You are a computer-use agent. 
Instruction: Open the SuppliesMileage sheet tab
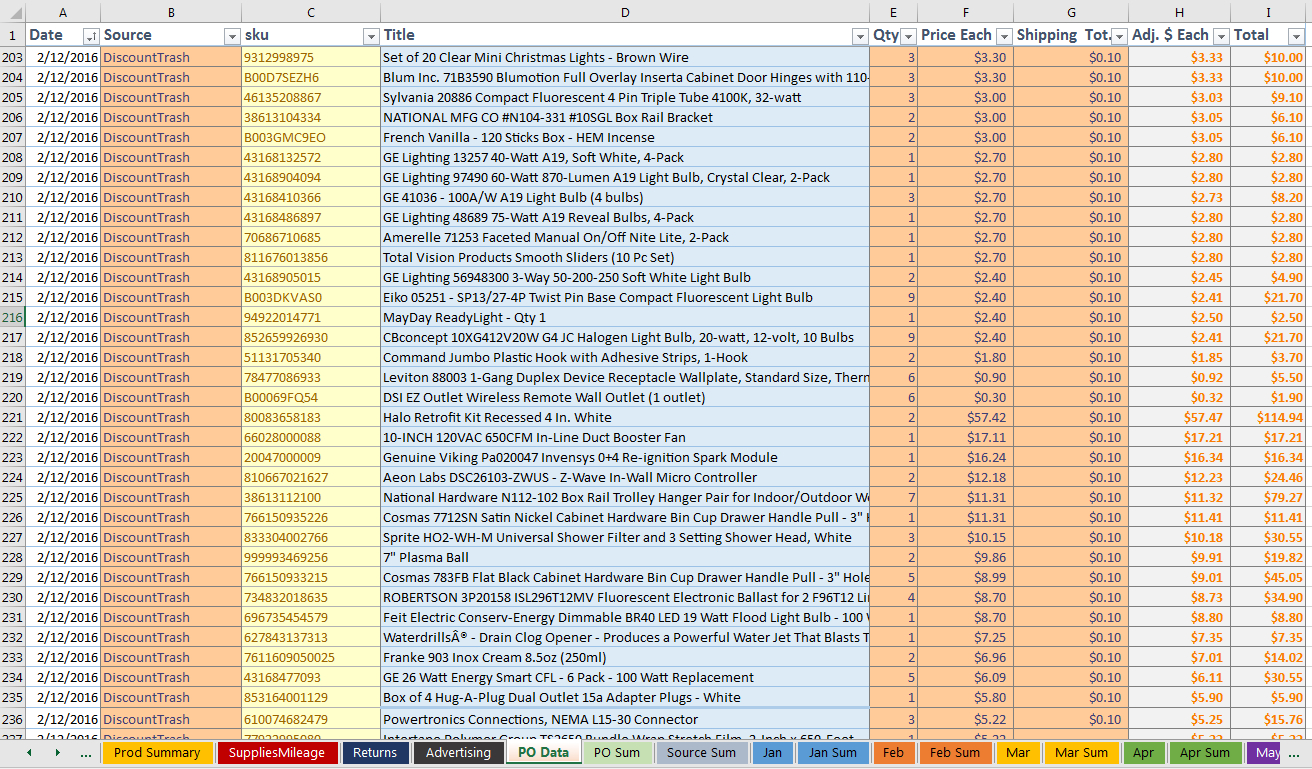277,753
